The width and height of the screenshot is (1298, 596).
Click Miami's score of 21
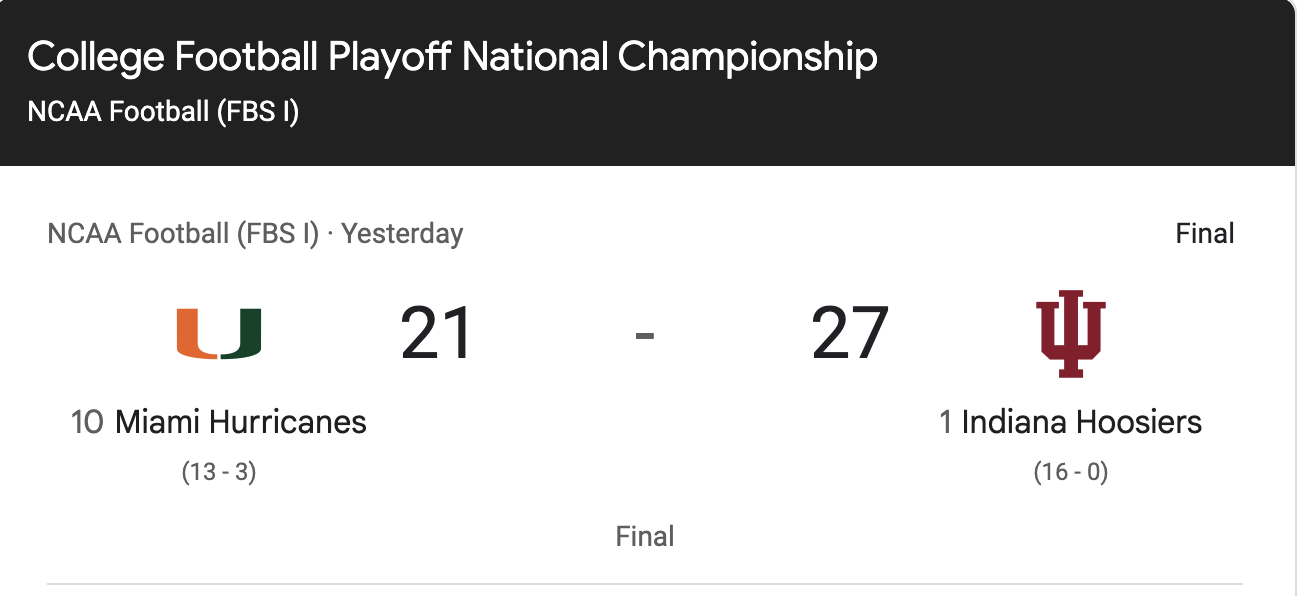[x=436, y=334]
